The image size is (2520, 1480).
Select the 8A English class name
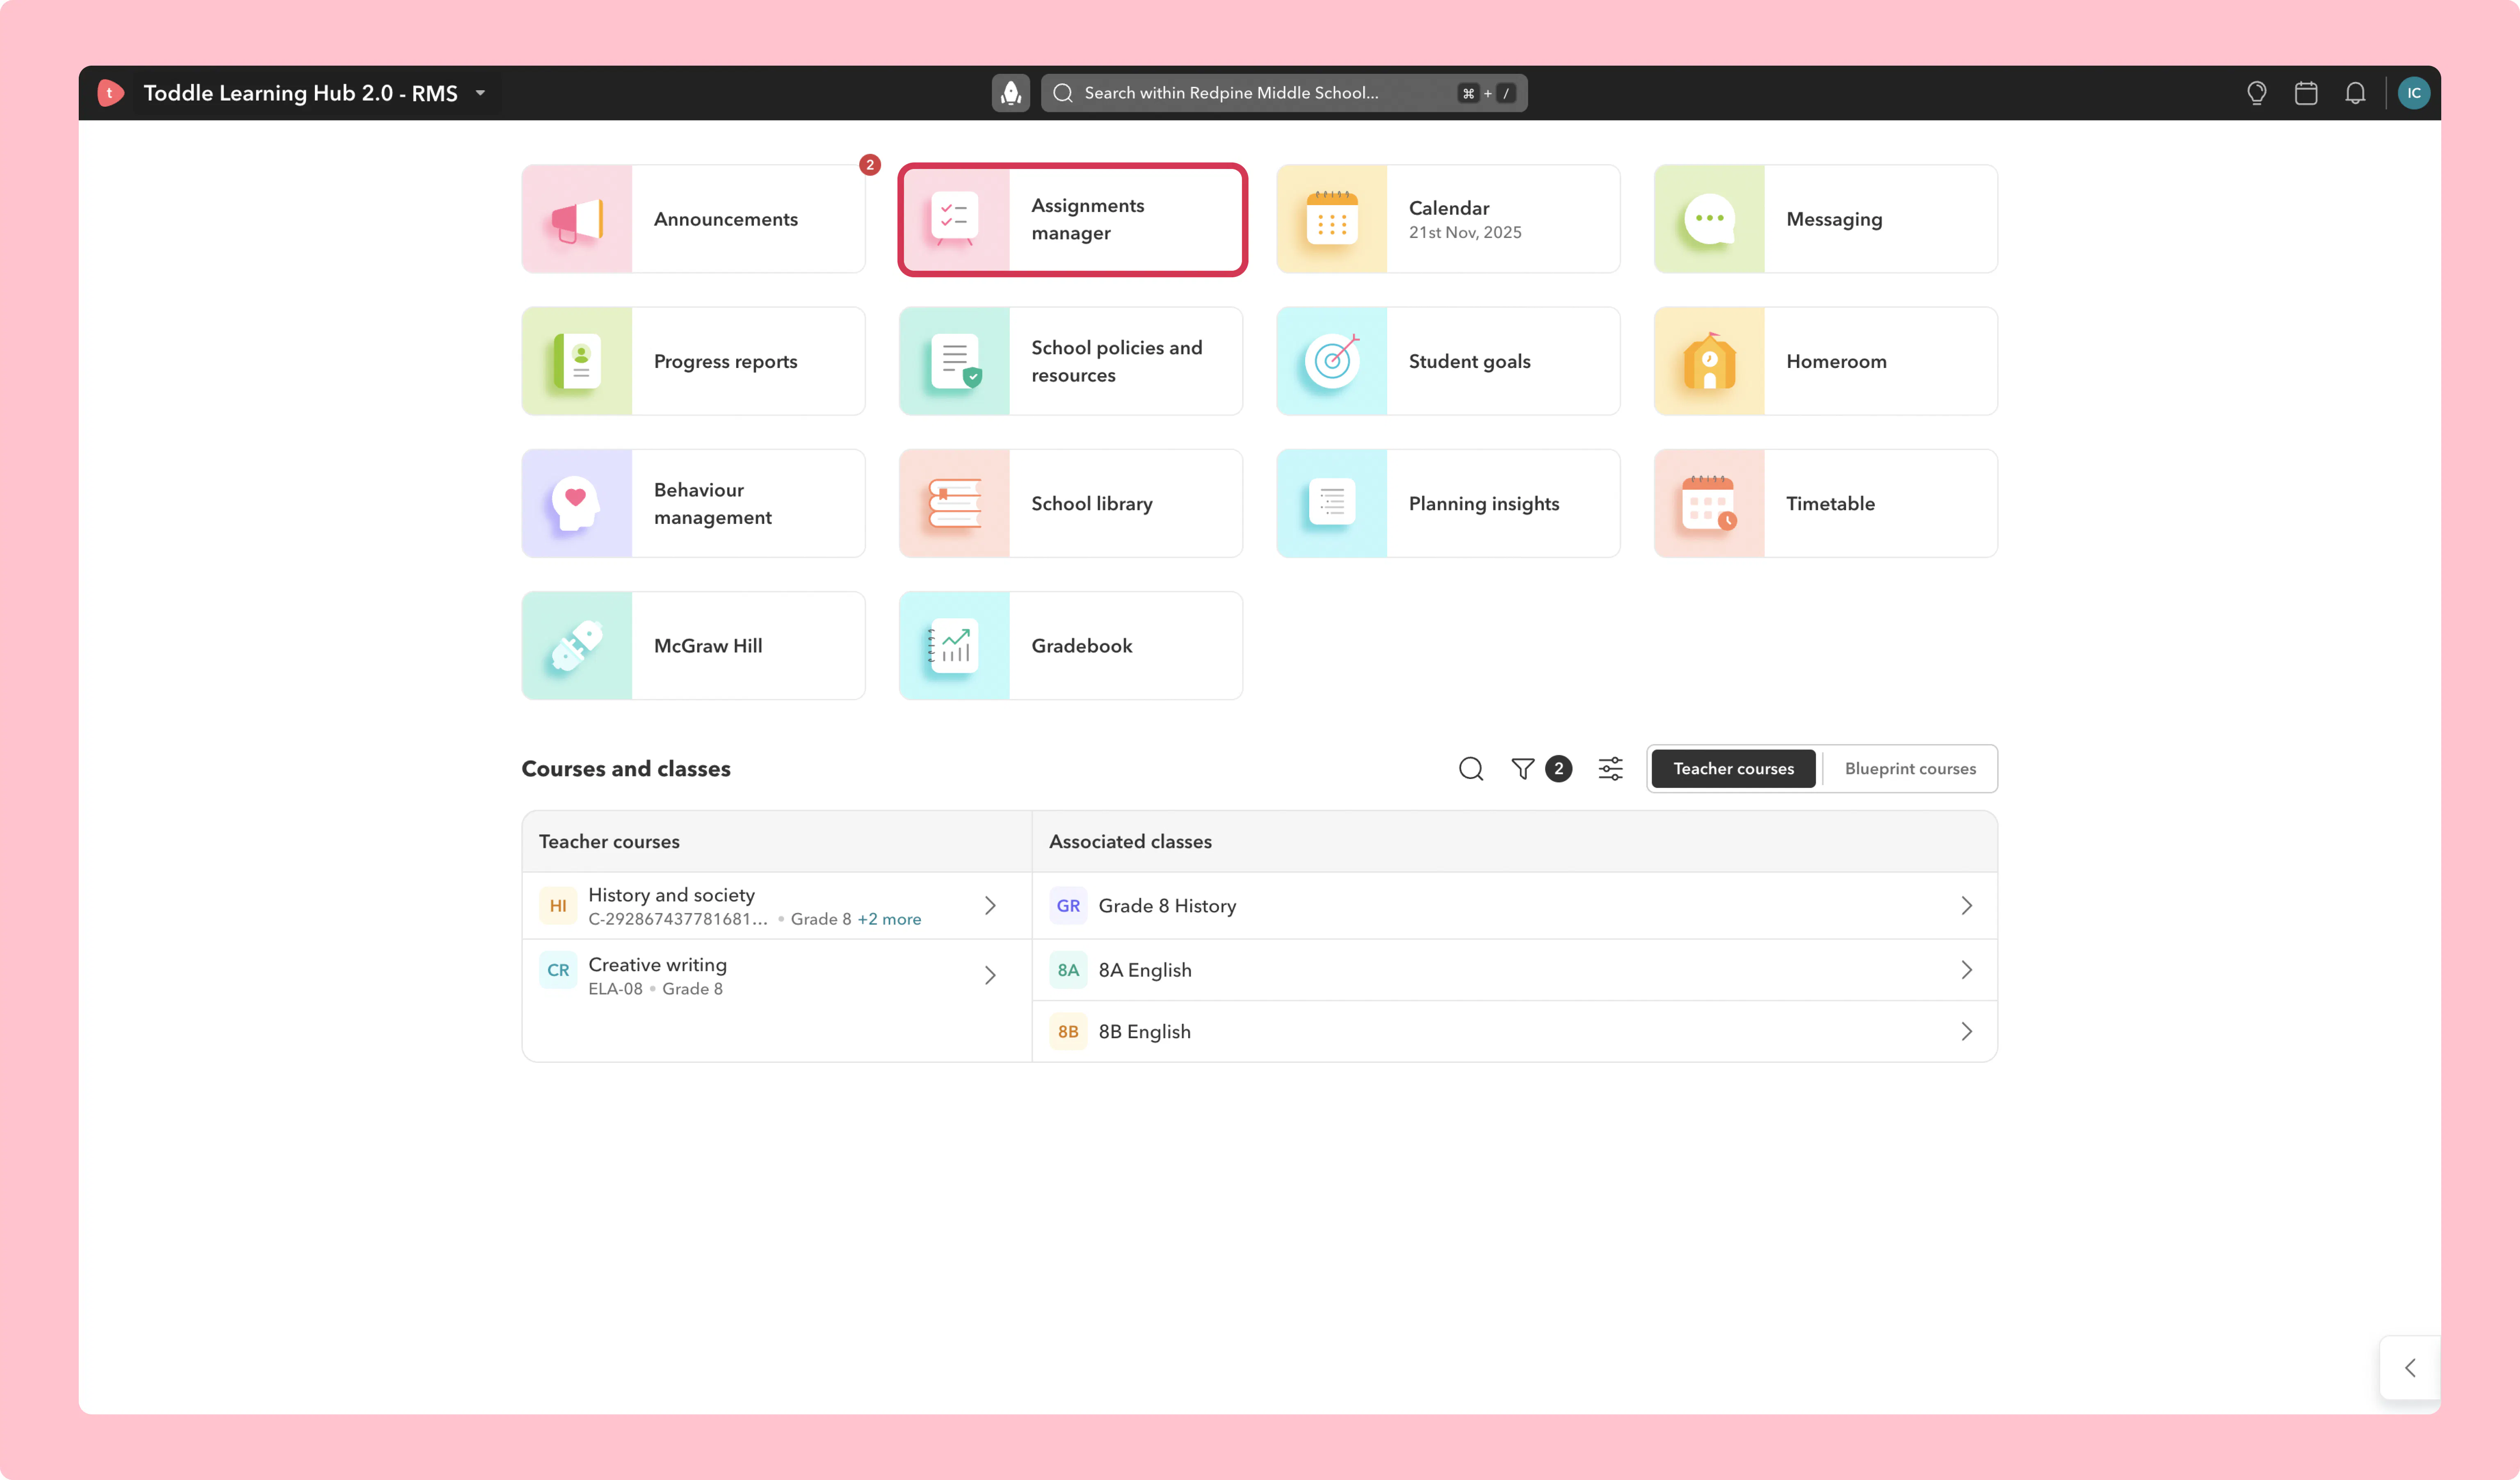pos(1145,970)
